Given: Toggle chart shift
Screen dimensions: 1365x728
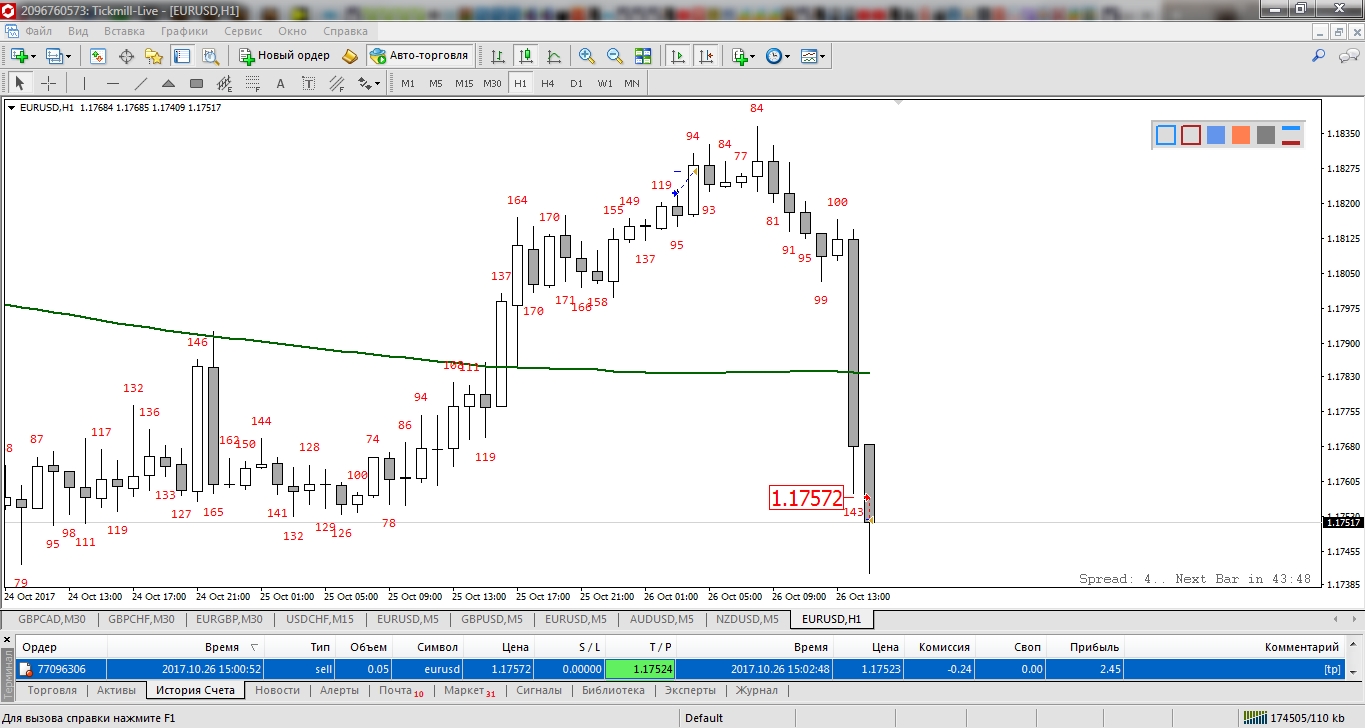Looking at the screenshot, I should 706,56.
